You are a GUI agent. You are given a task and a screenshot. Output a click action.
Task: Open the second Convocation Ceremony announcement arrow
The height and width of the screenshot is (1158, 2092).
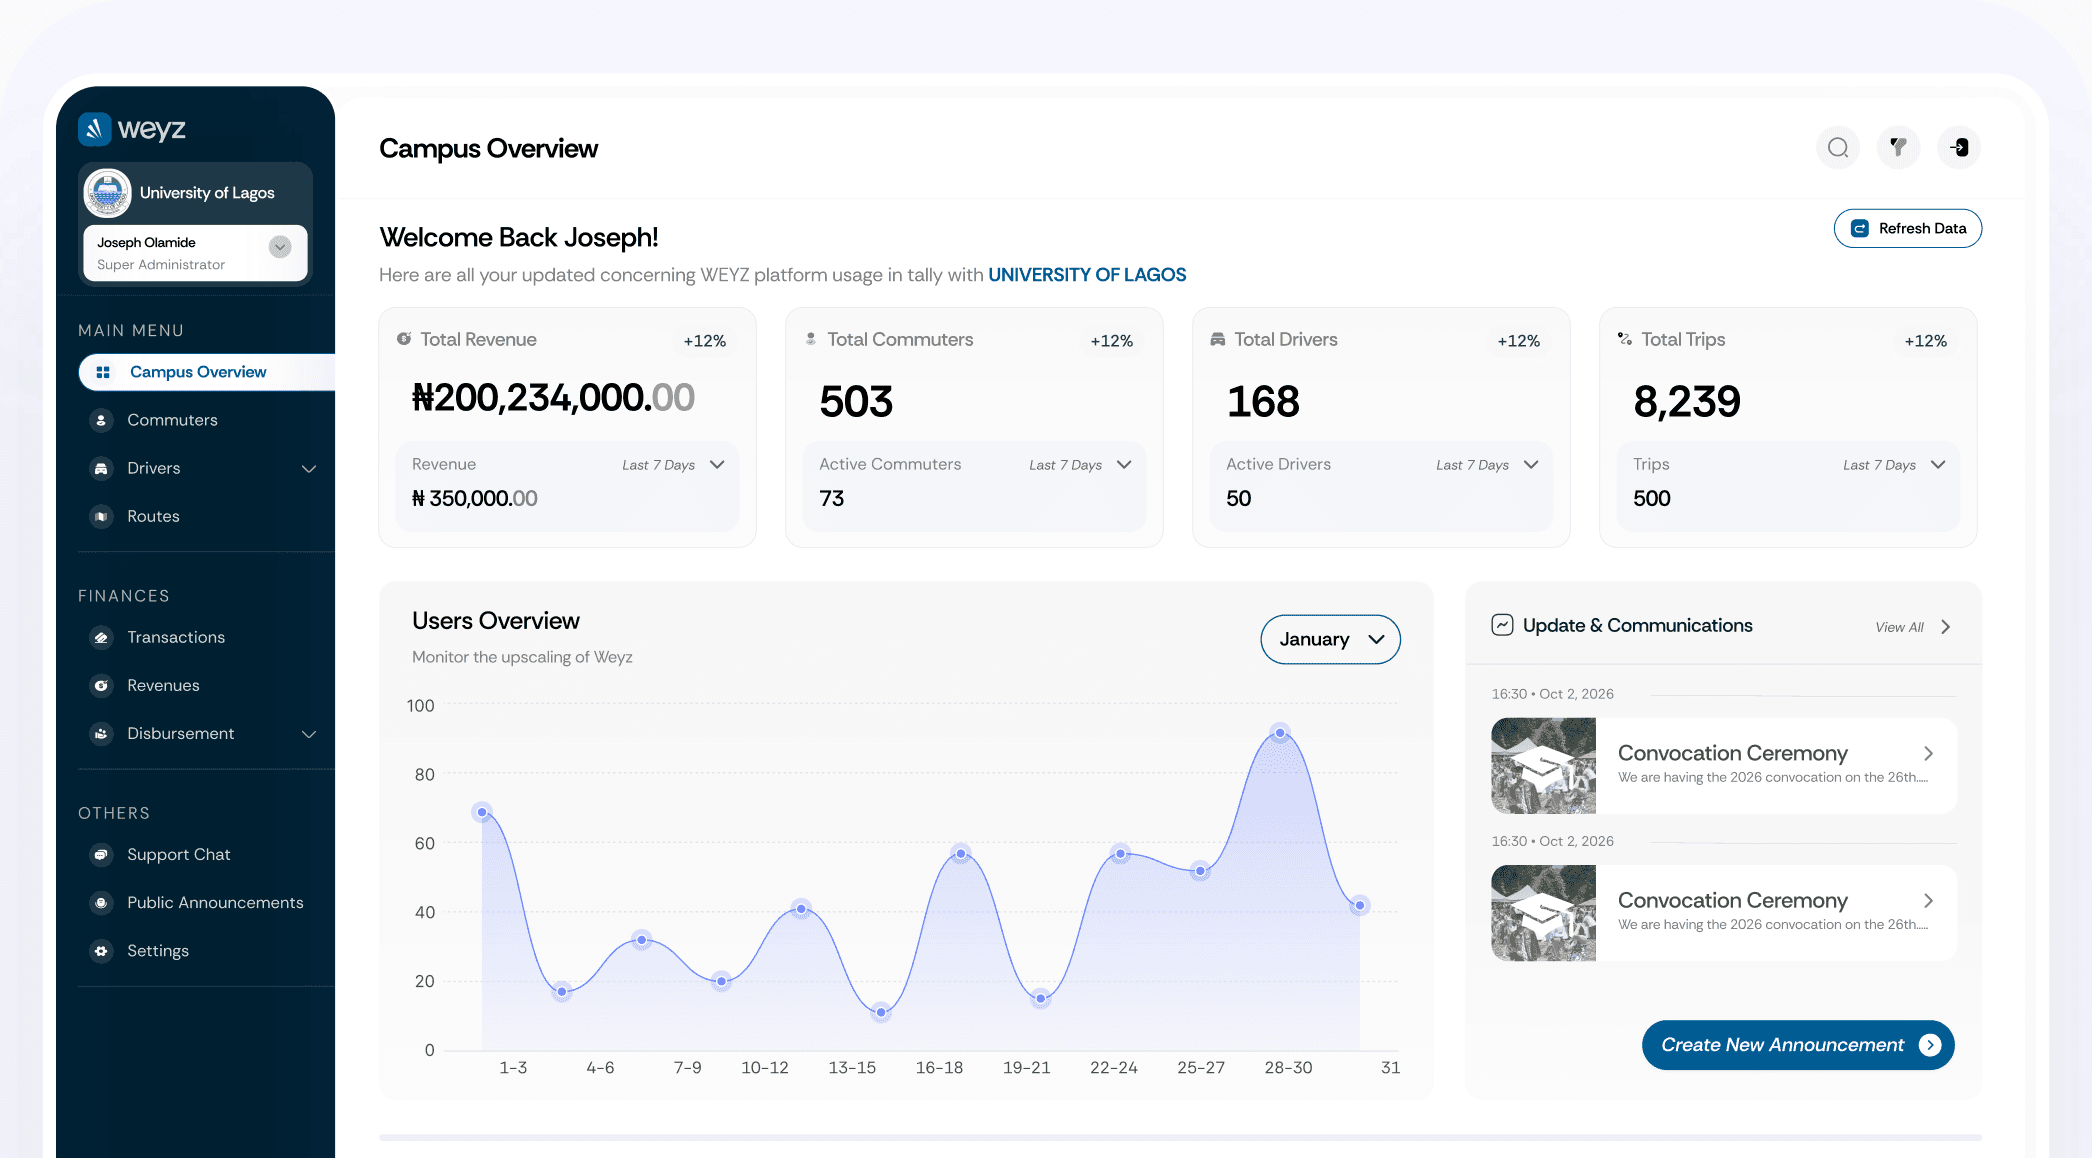tap(1928, 901)
